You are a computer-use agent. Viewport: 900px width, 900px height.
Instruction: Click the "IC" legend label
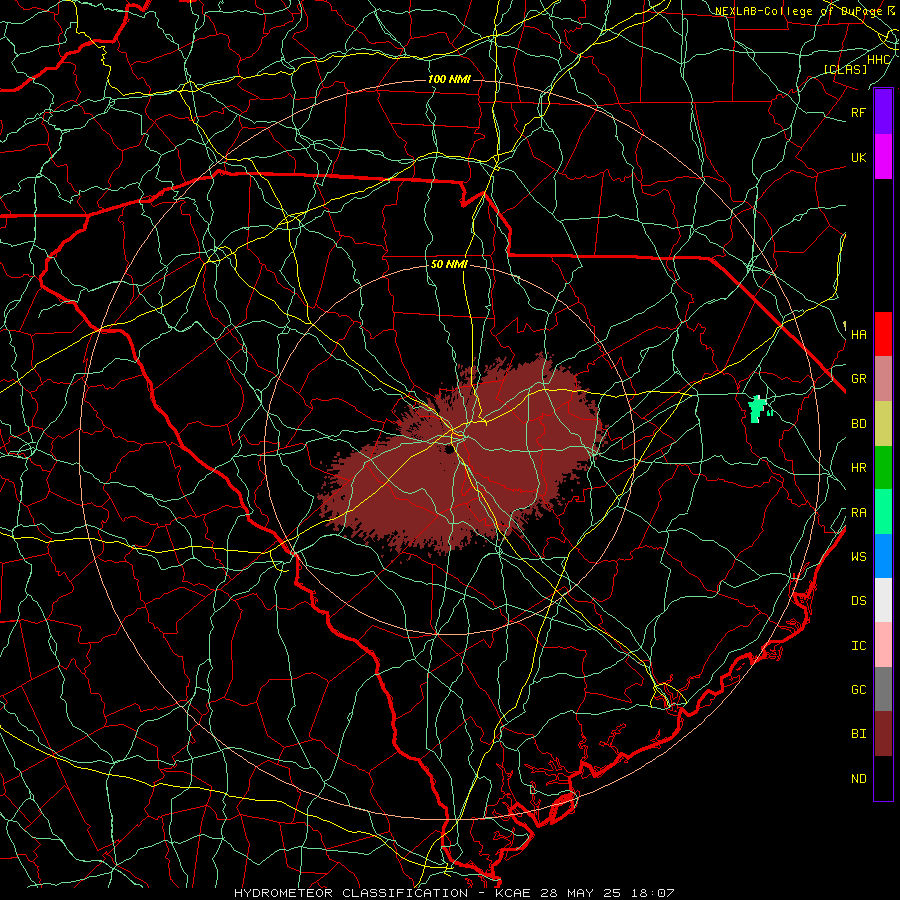(x=858, y=646)
